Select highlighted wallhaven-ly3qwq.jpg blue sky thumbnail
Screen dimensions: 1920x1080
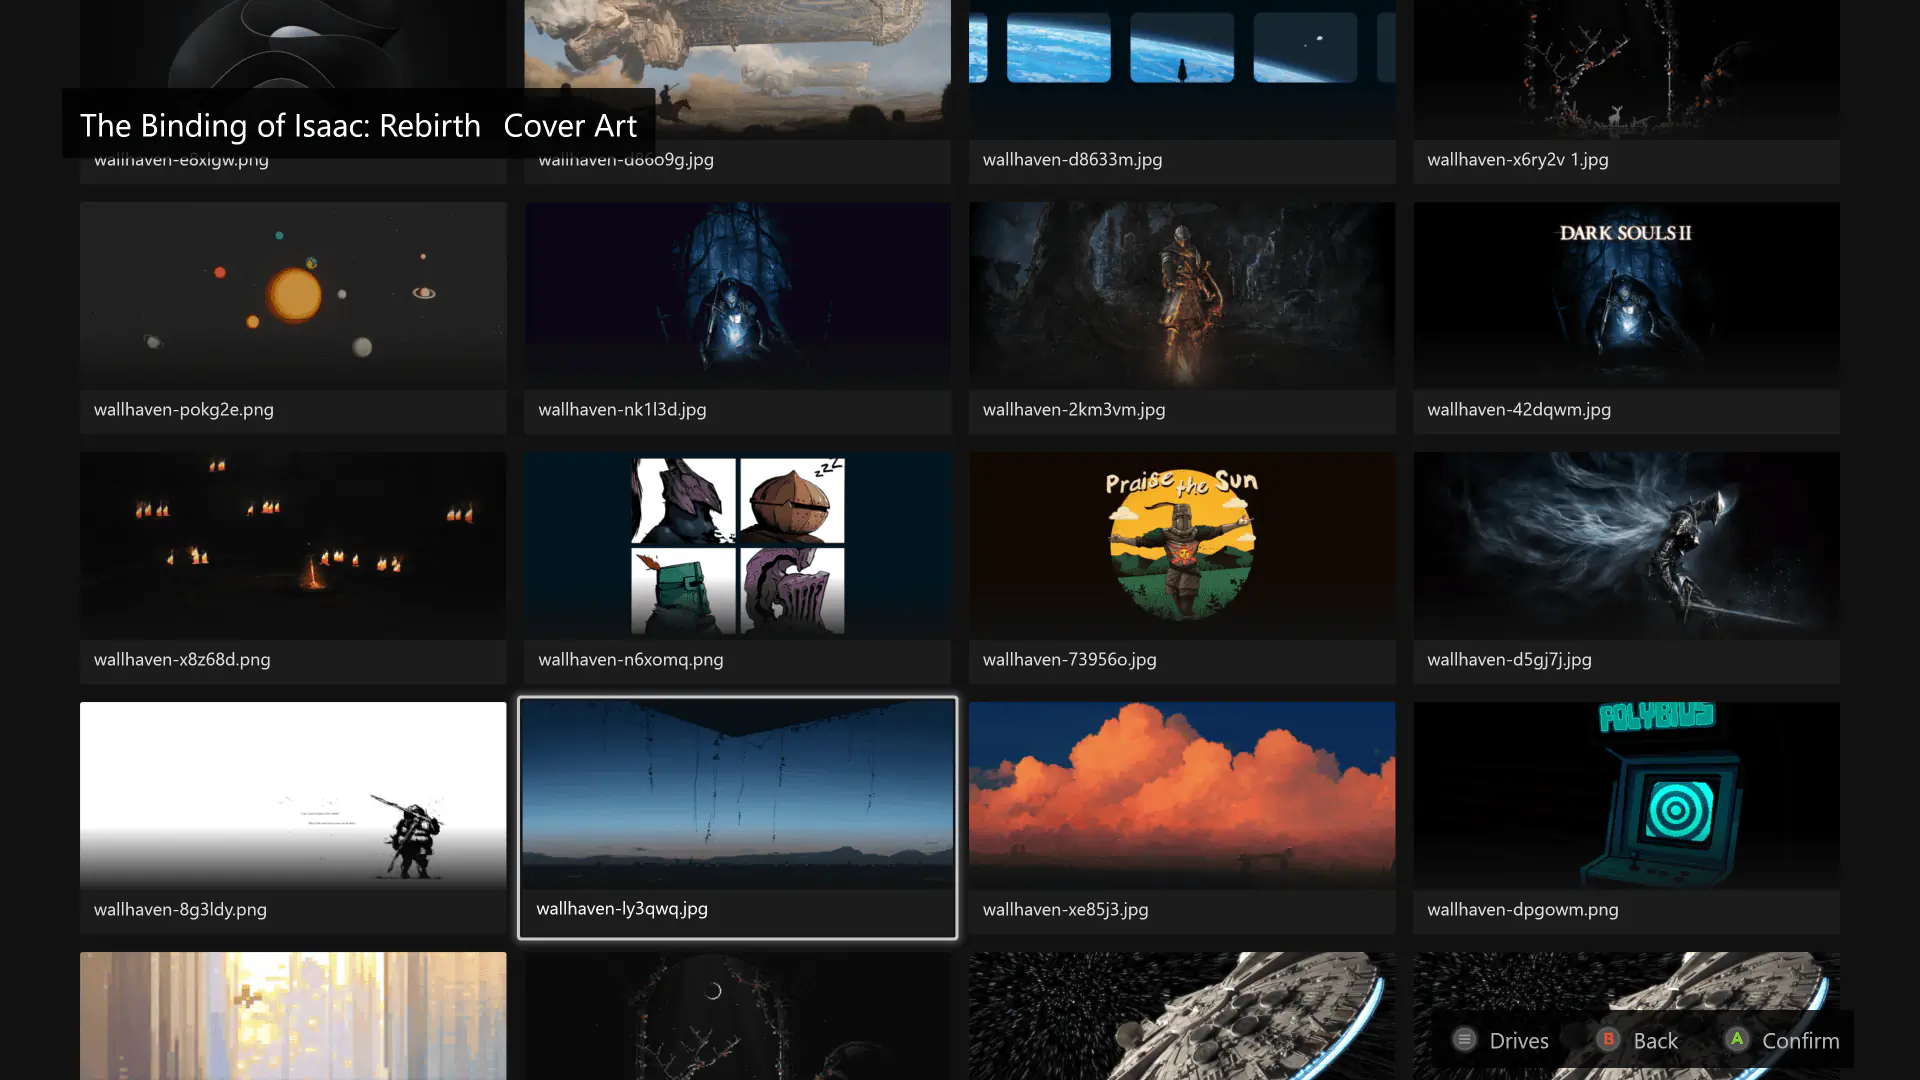[x=737, y=795]
